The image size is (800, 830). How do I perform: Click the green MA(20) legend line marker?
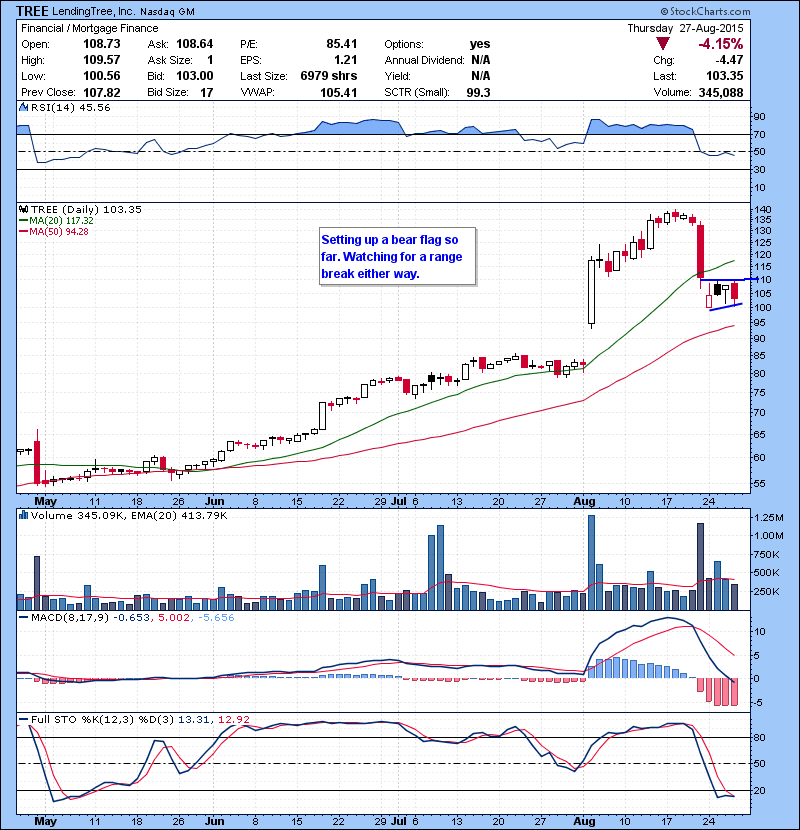click(x=23, y=221)
